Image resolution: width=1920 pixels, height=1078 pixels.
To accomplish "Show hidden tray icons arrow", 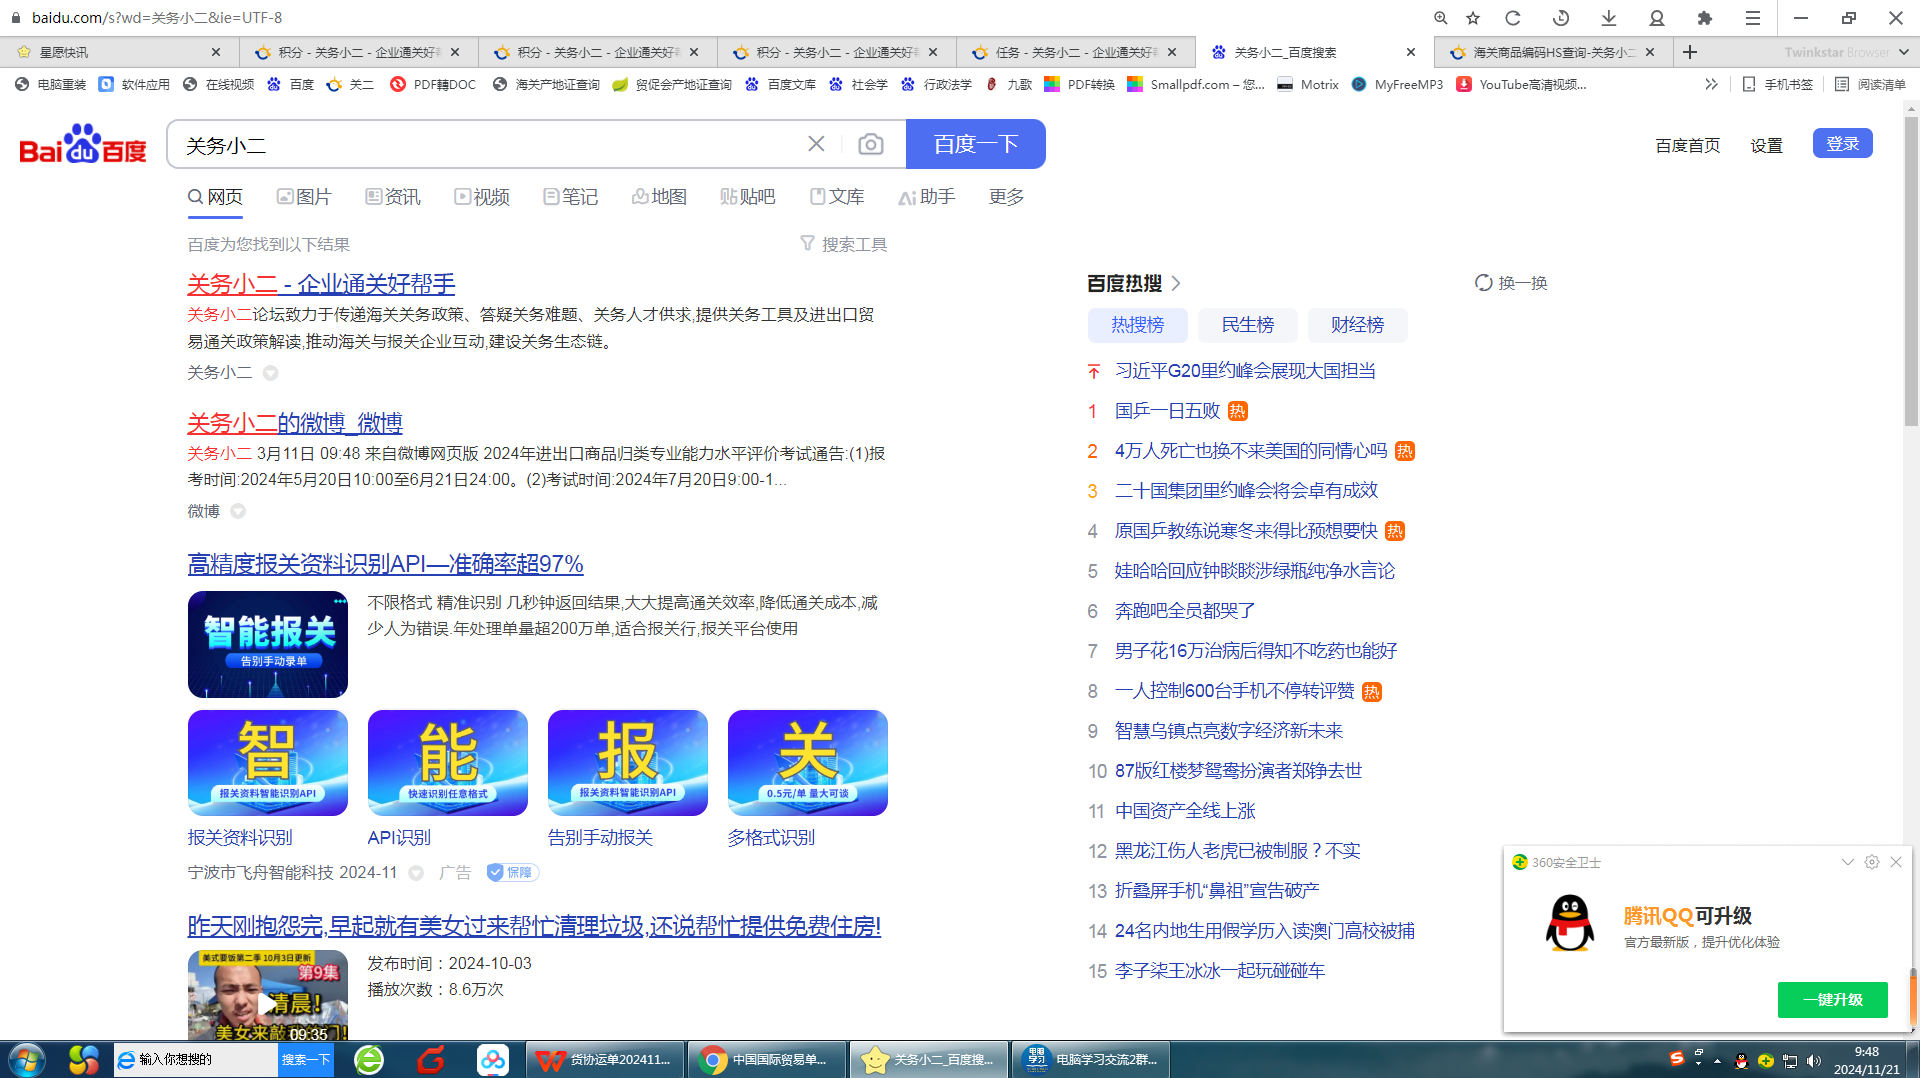I will point(1717,1061).
